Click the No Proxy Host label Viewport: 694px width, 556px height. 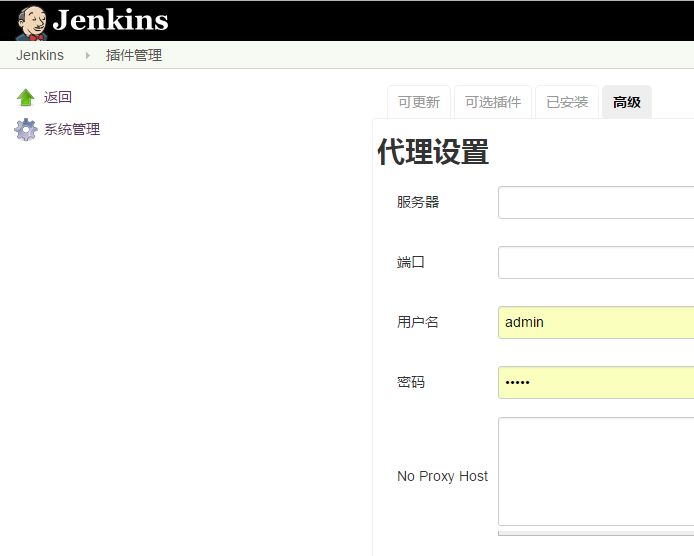442,476
